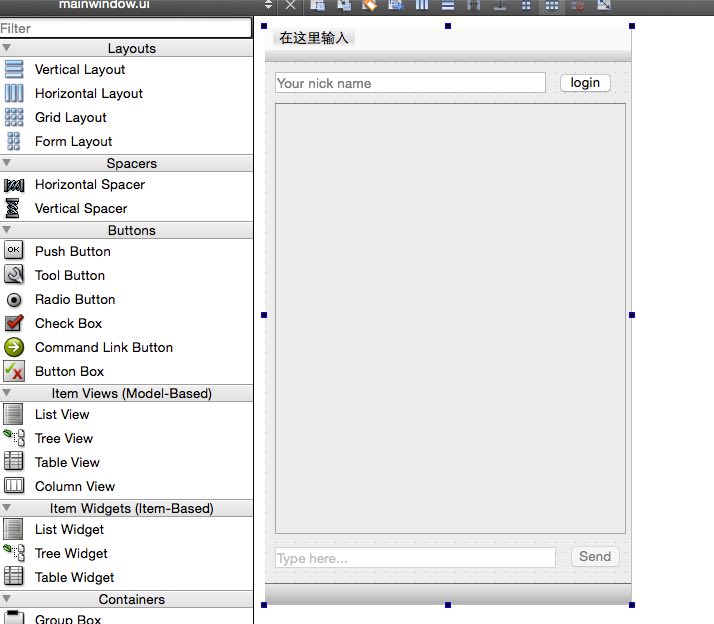This screenshot has width=714, height=624.
Task: Switch to Edit Signals/Slots mode icon
Action: pos(344,5)
